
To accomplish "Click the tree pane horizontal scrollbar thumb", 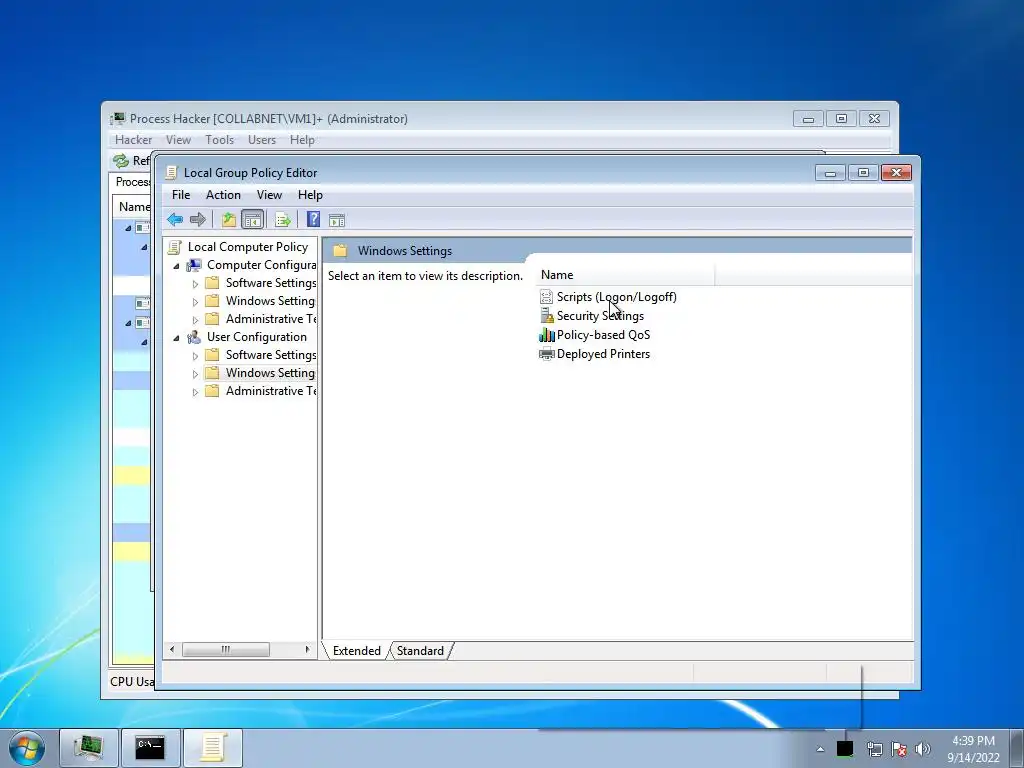I will click(225, 649).
